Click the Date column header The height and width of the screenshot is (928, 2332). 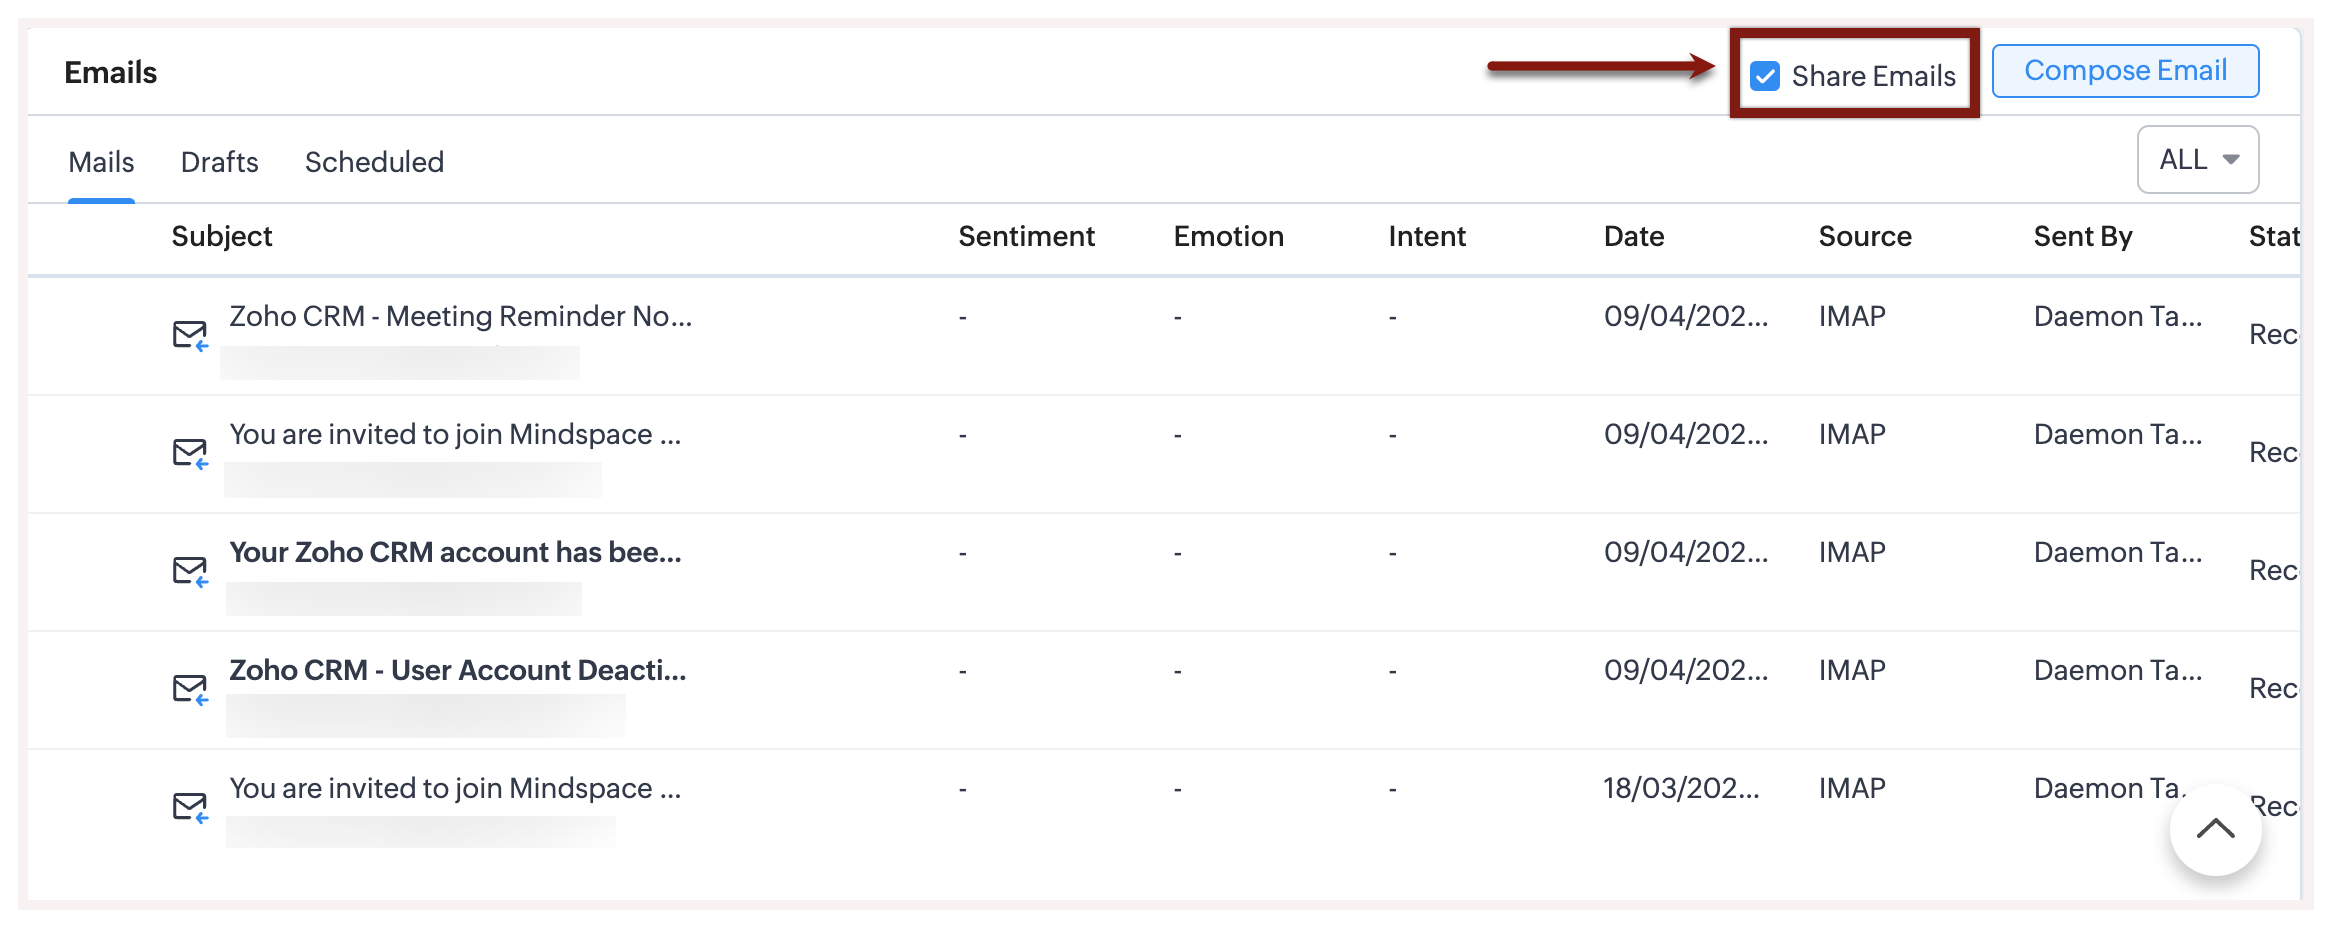pos(1634,237)
